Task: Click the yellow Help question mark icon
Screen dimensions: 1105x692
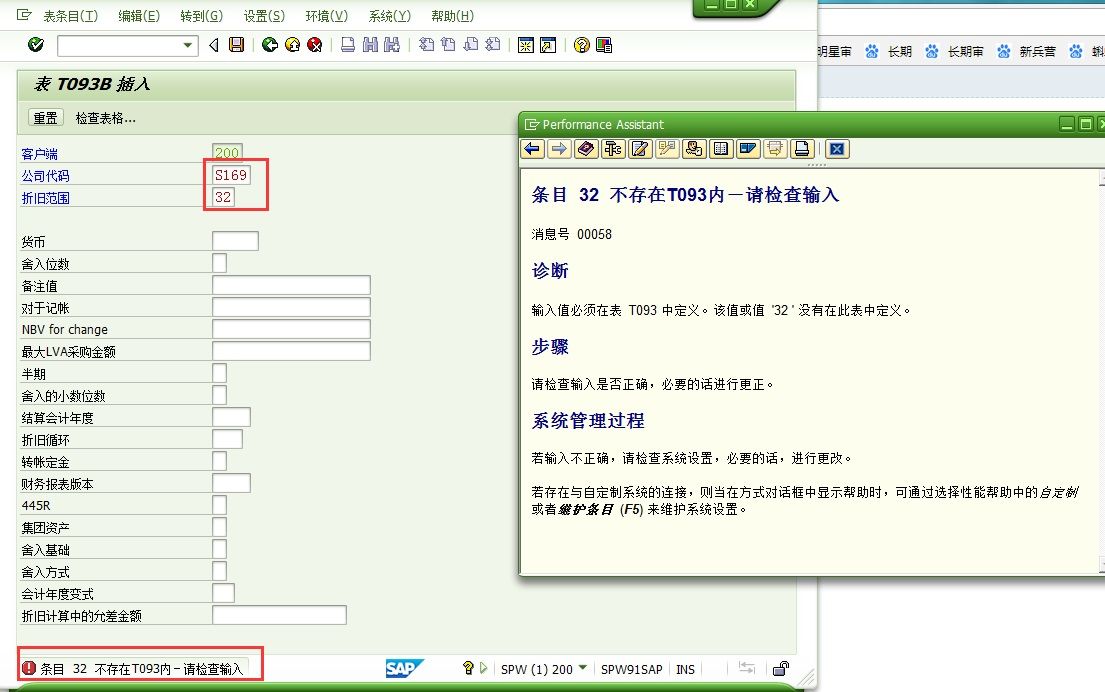Action: click(x=581, y=45)
